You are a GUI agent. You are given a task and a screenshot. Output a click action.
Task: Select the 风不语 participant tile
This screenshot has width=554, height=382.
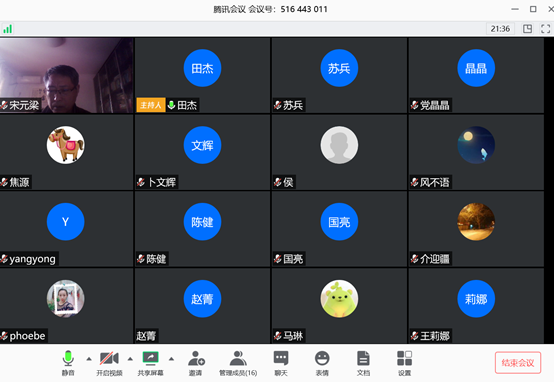pyautogui.click(x=476, y=152)
